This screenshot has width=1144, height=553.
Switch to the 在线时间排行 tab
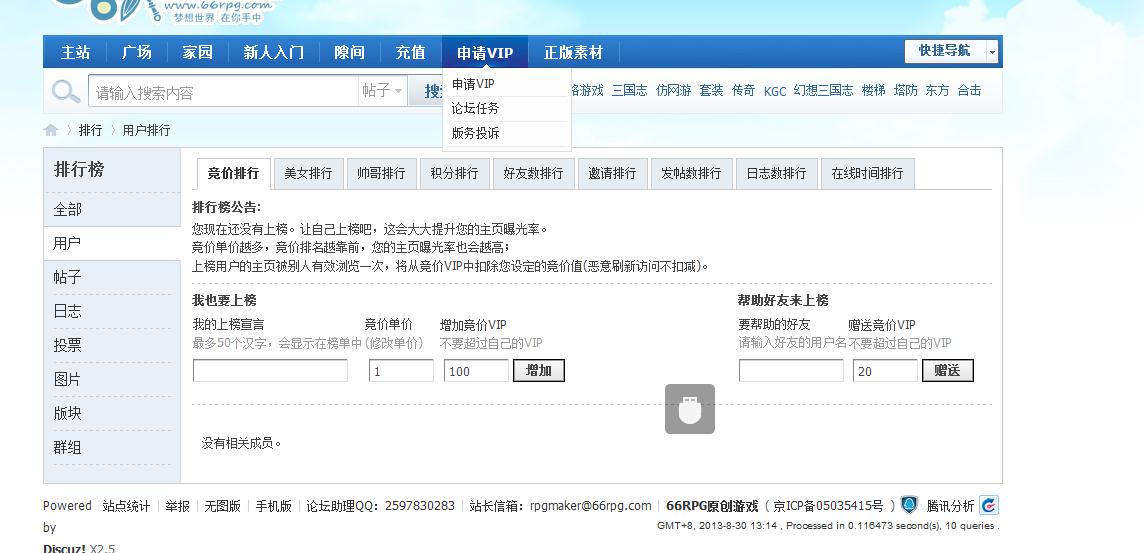pyautogui.click(x=867, y=174)
